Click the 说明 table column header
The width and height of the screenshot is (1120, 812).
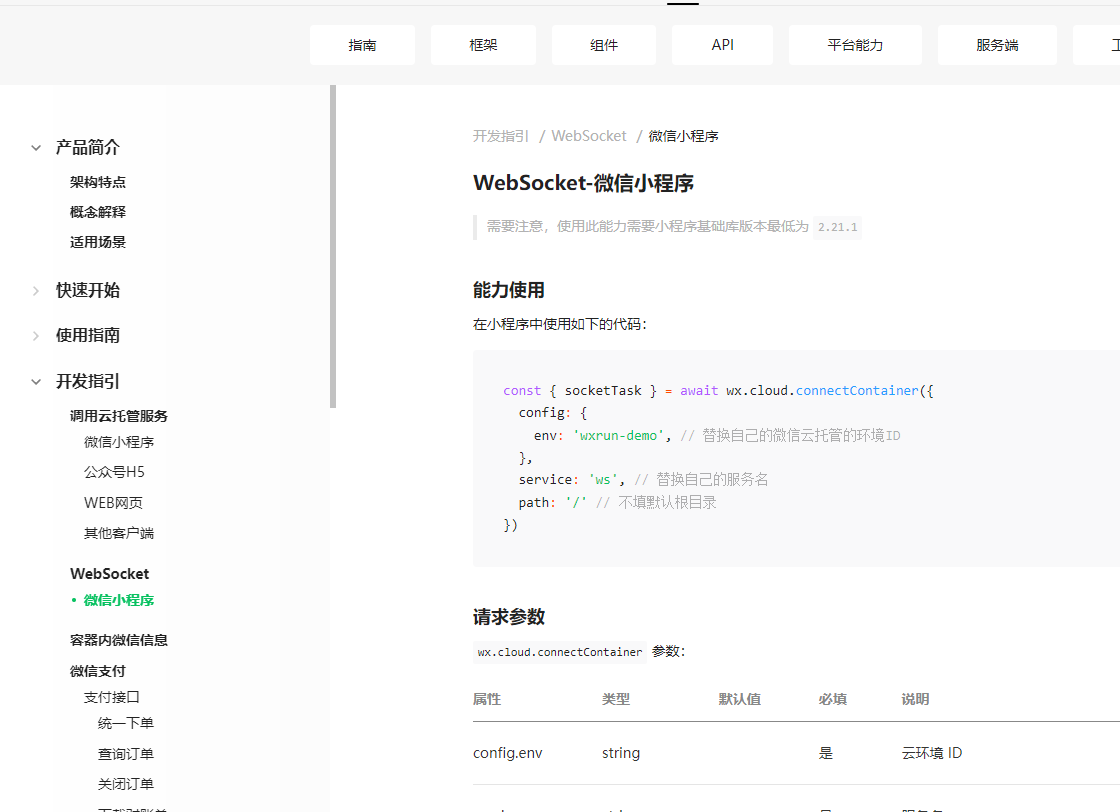[915, 699]
